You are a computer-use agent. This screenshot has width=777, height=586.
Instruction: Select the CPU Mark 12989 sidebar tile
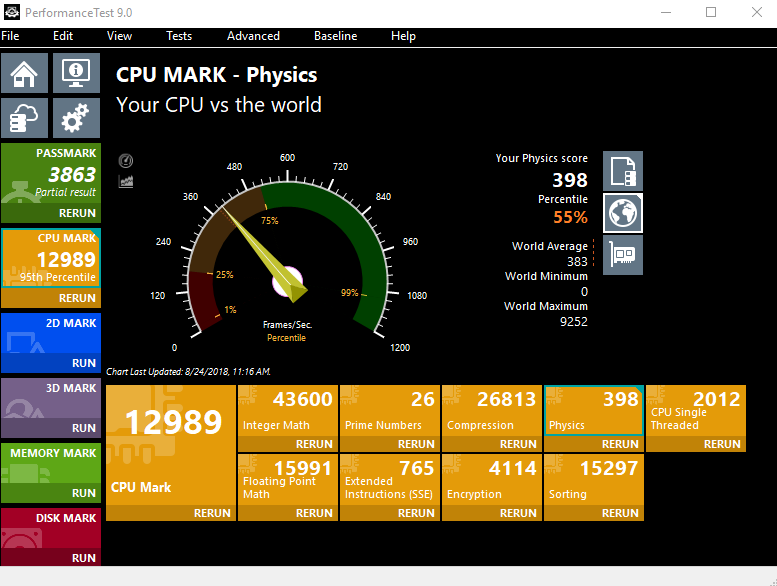click(51, 258)
